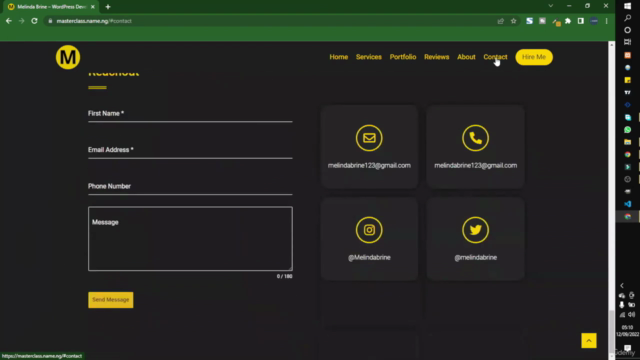
Task: Click melindabrine123@gmail.com under the envelope icon
Action: coord(369,165)
